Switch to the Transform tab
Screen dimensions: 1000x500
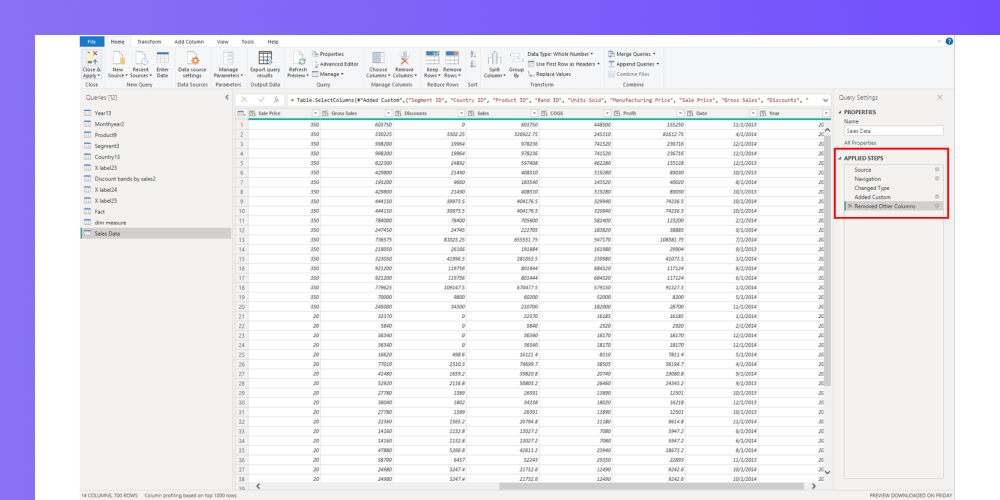(149, 41)
